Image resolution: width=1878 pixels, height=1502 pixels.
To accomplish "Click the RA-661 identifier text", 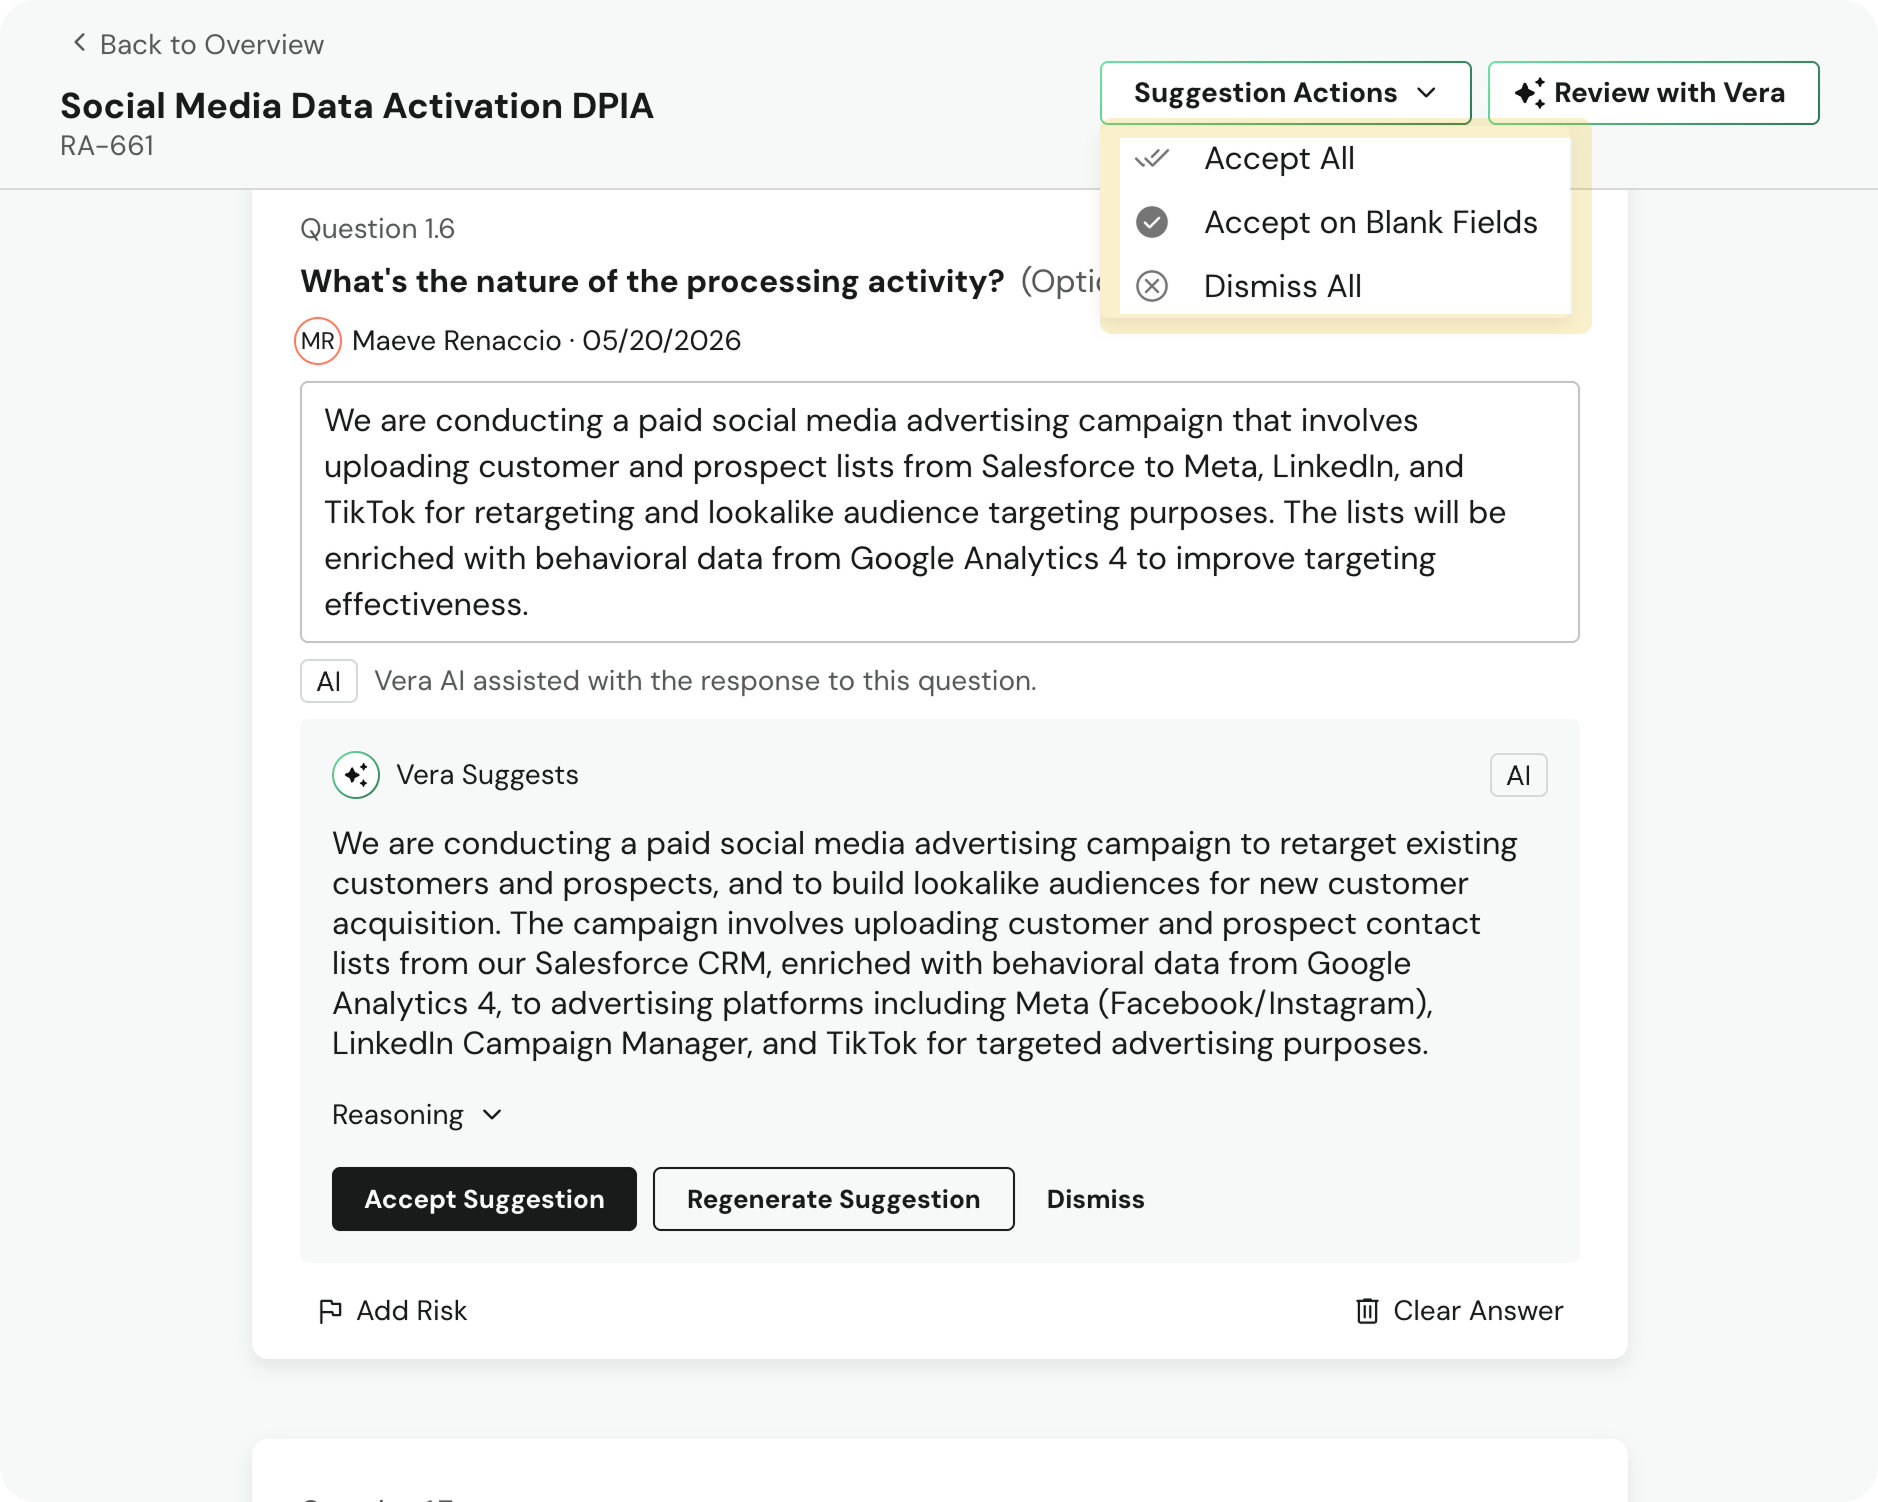I will coord(107,146).
